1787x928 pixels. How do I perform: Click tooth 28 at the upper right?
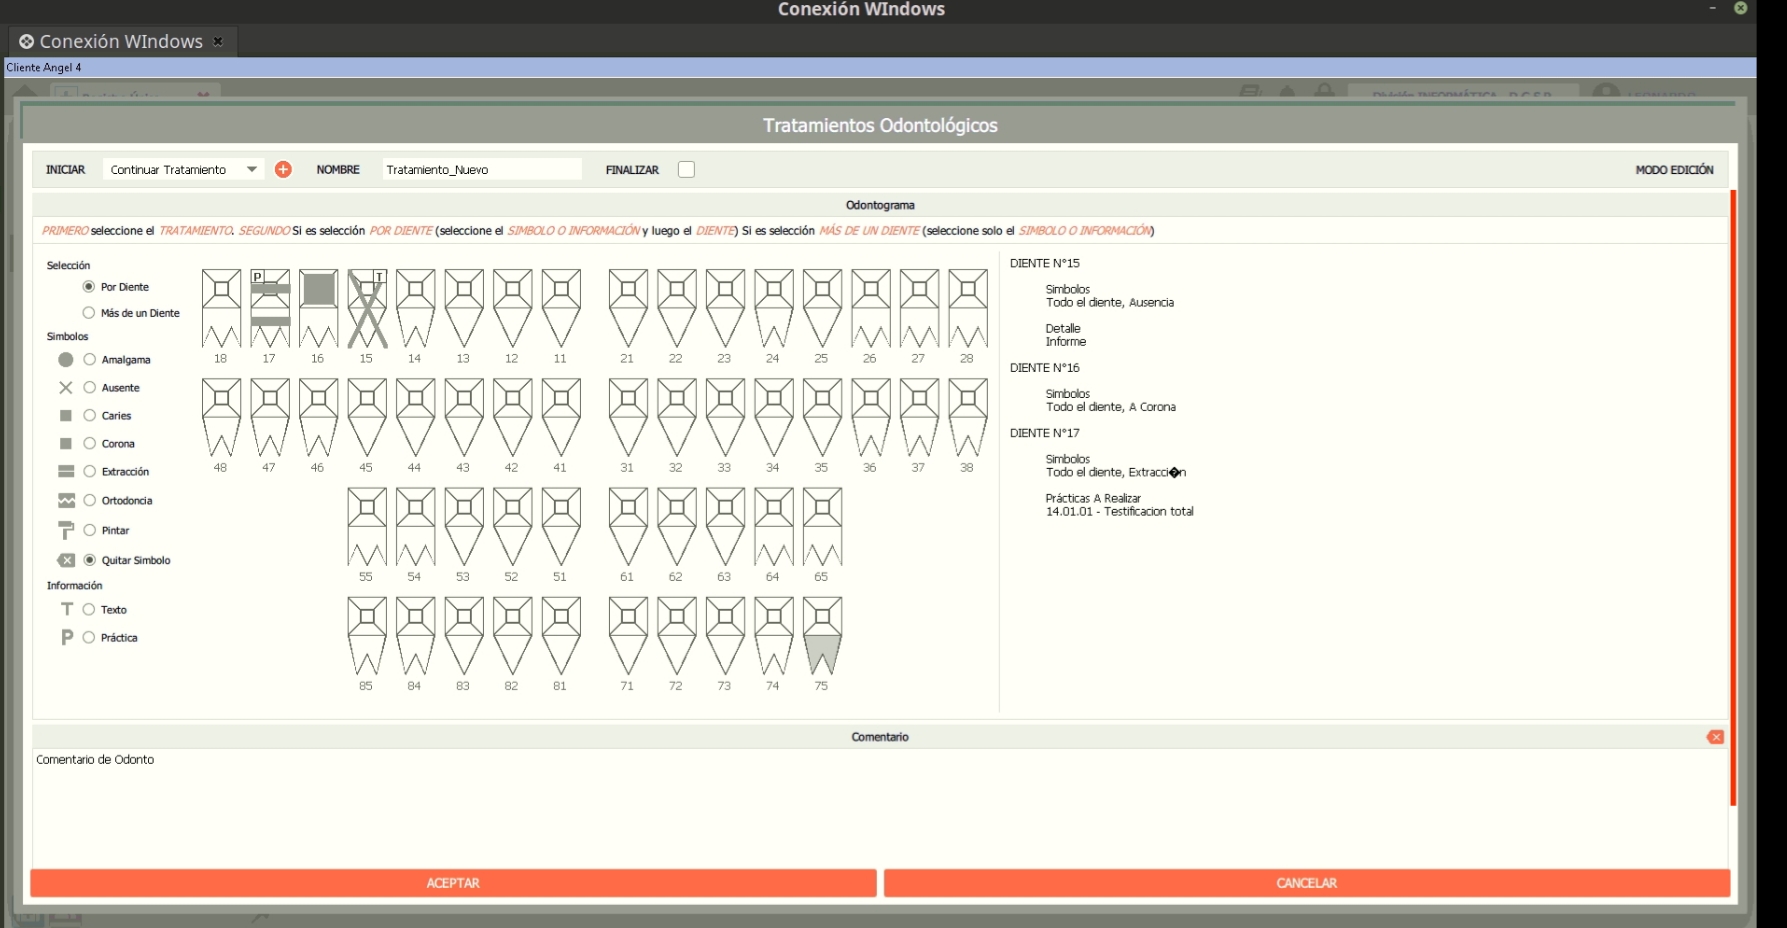968,308
